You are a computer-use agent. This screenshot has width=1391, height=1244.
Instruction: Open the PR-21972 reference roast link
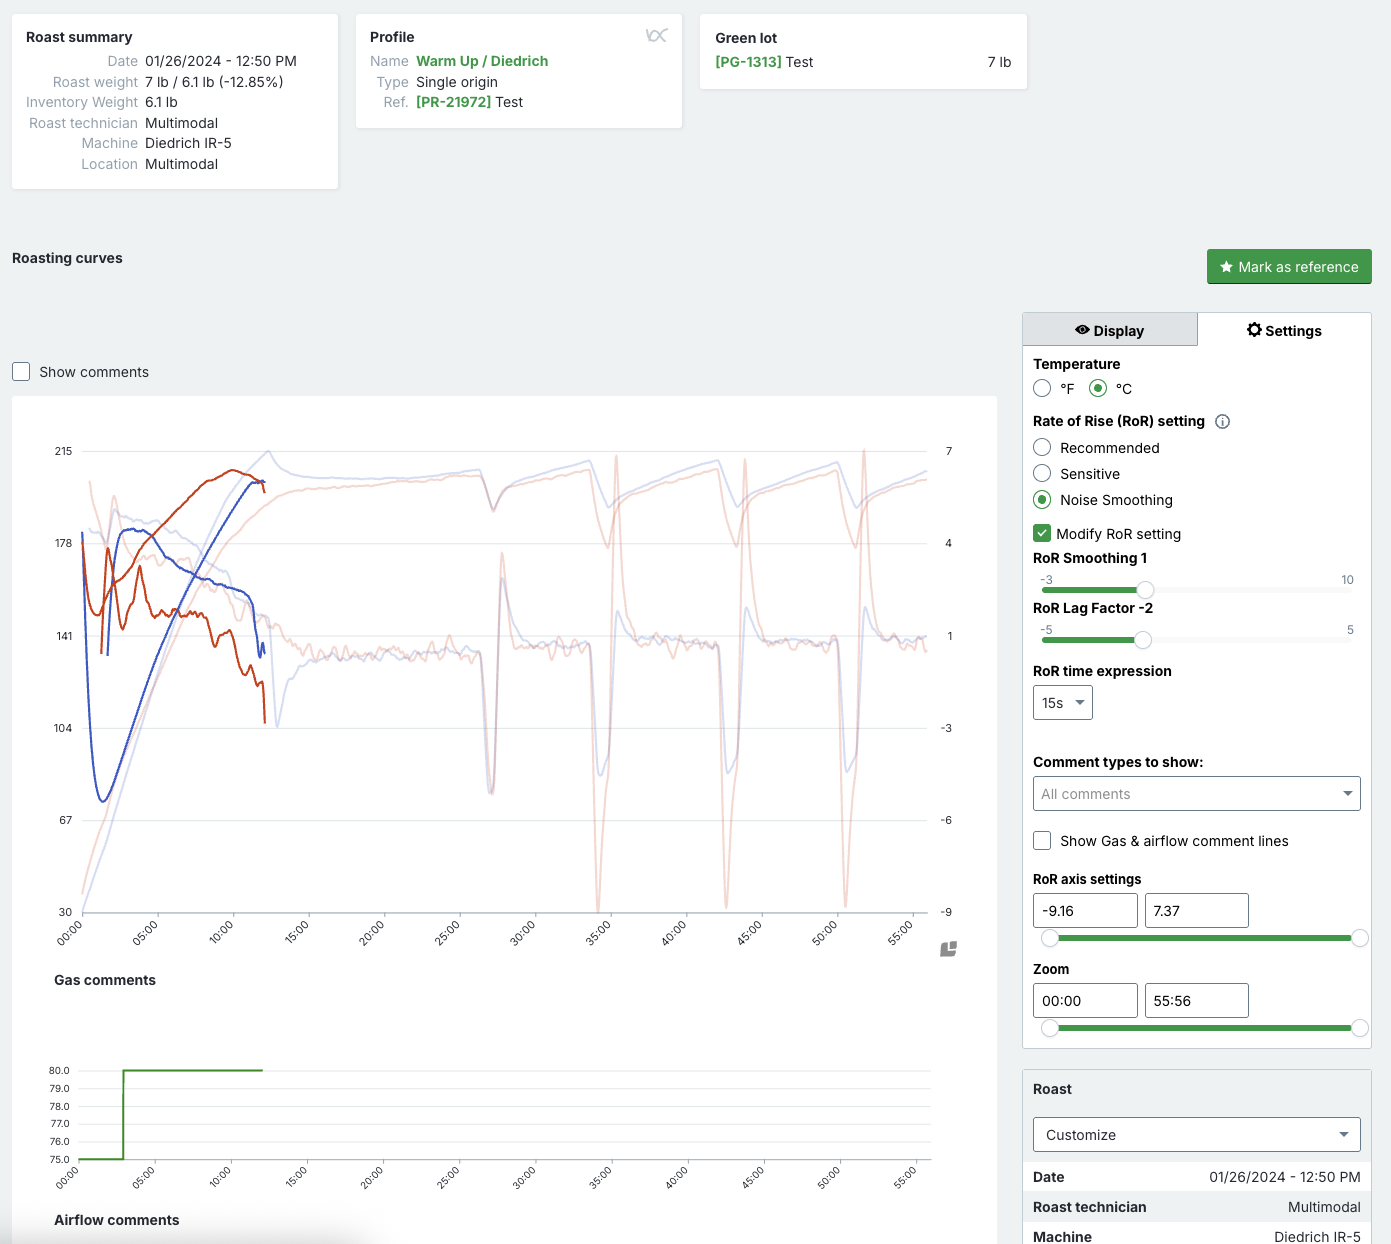(453, 102)
